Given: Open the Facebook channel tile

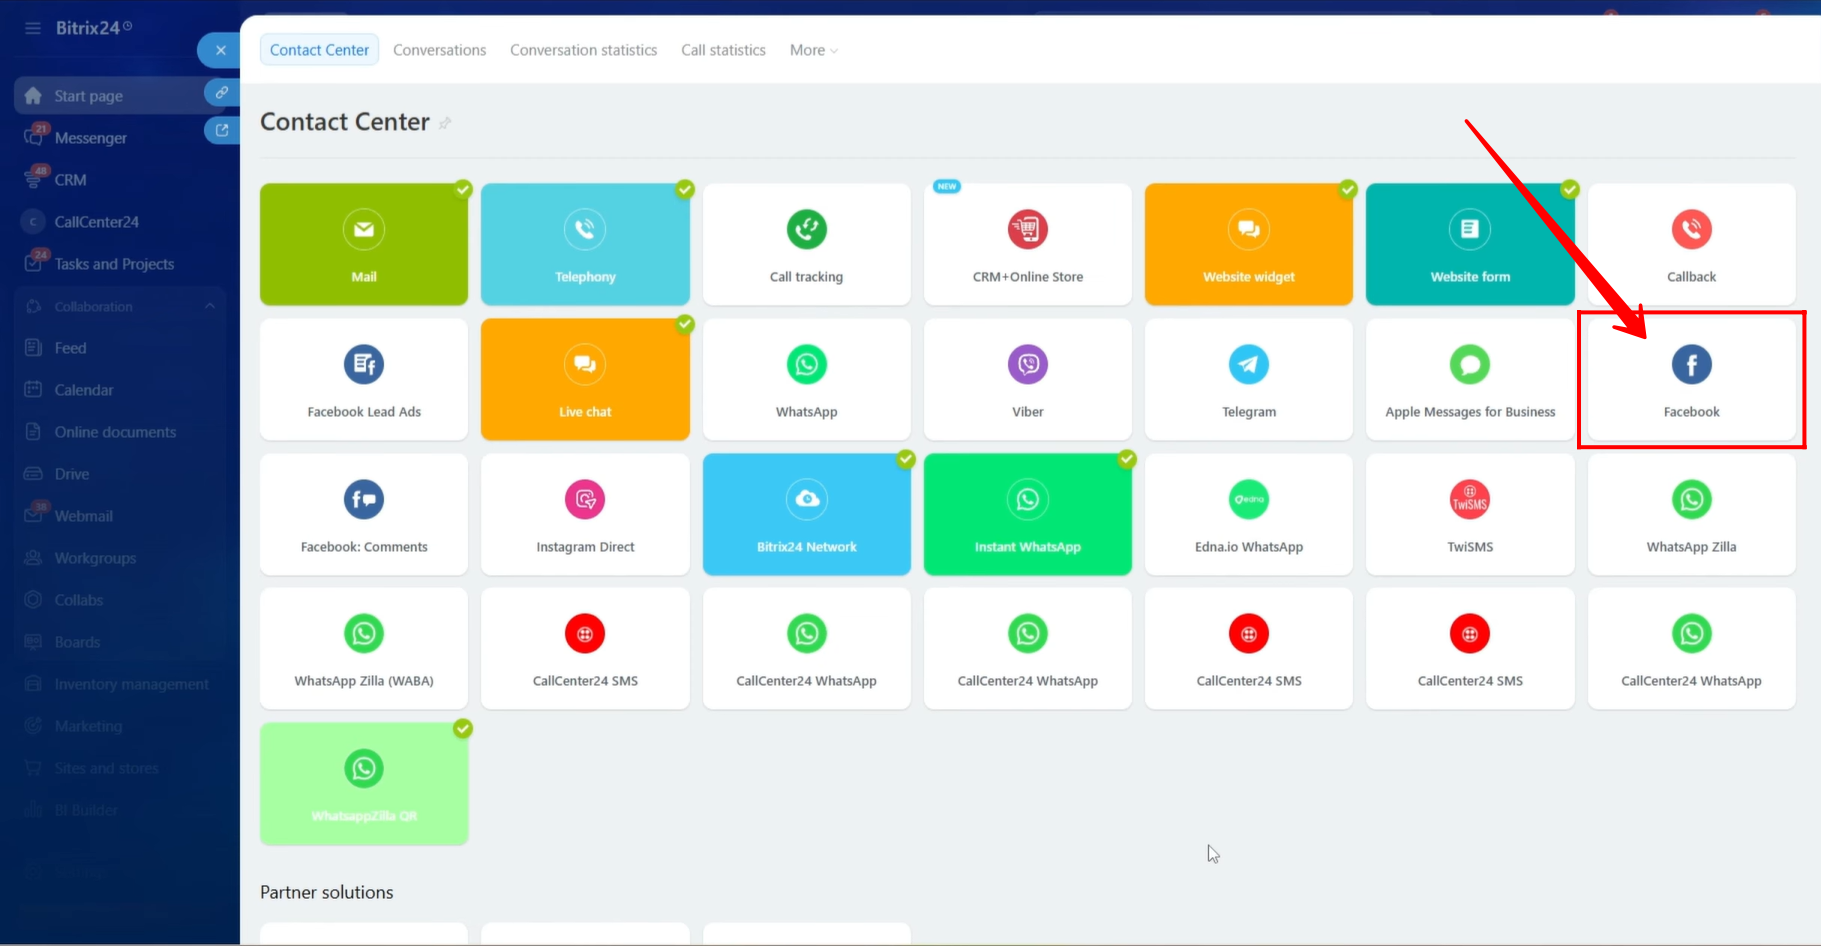Looking at the screenshot, I should (1691, 380).
